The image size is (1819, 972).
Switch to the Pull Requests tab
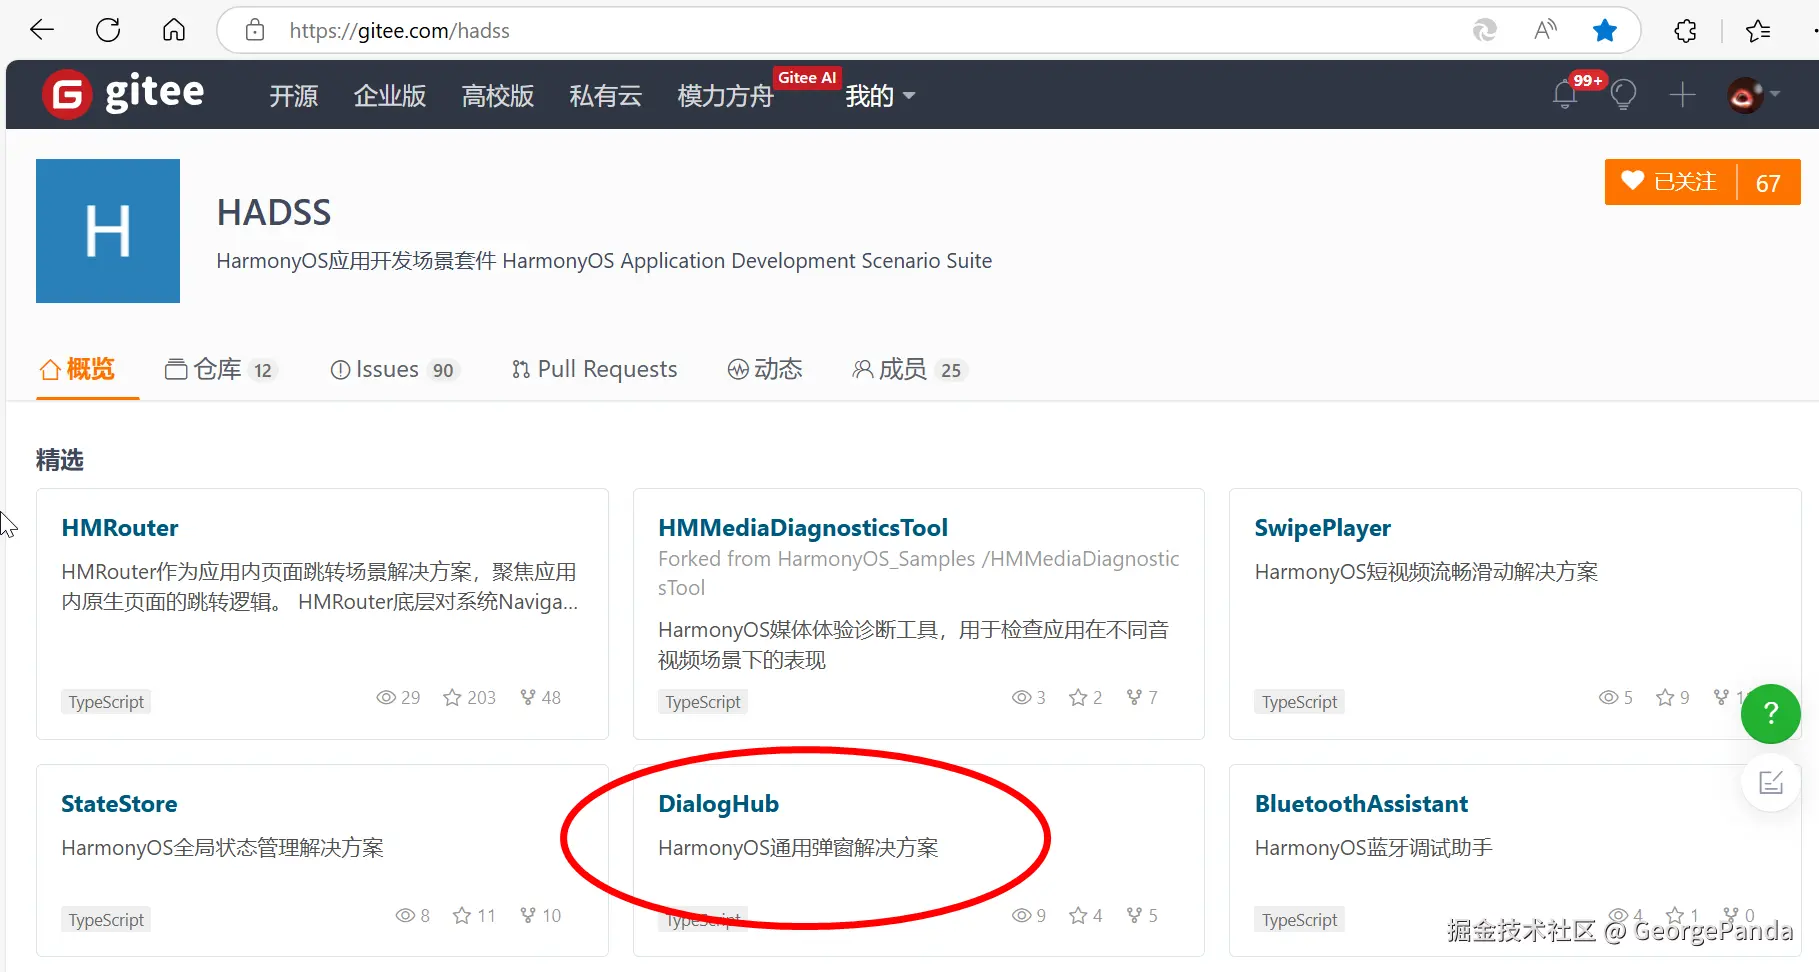click(x=594, y=370)
